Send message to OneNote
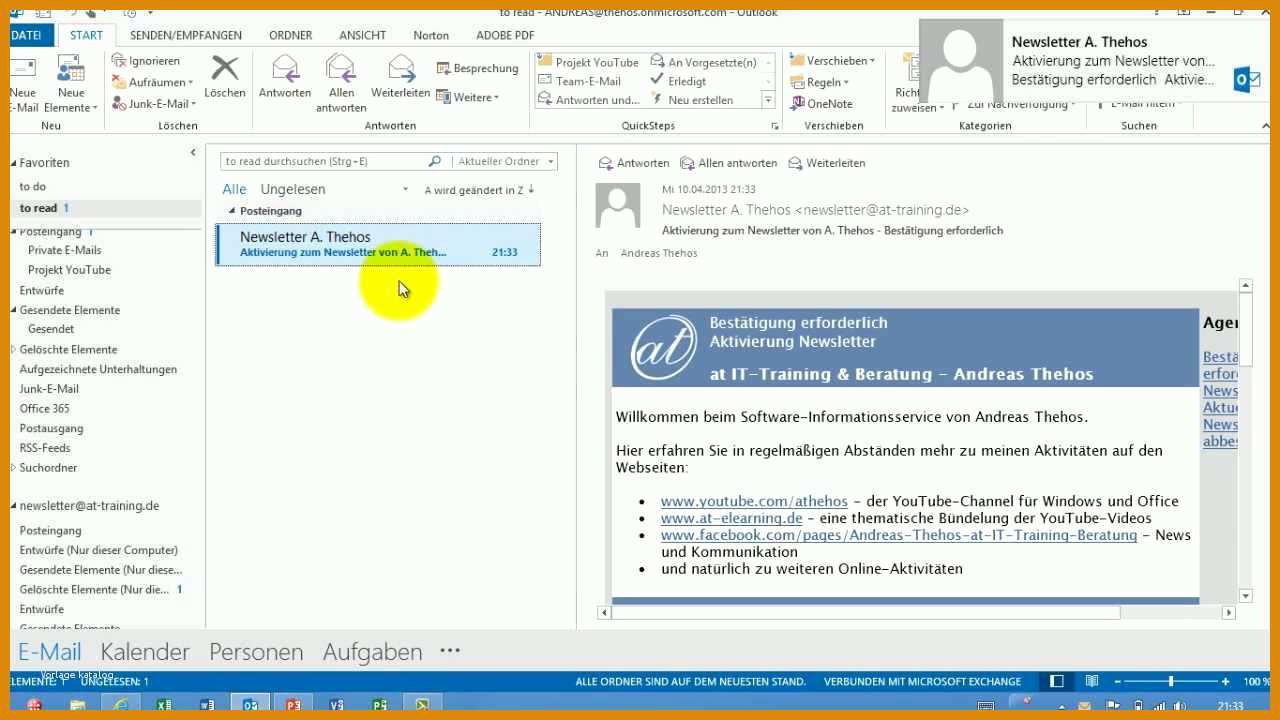Screen dimensions: 1280x720 click(x=821, y=103)
